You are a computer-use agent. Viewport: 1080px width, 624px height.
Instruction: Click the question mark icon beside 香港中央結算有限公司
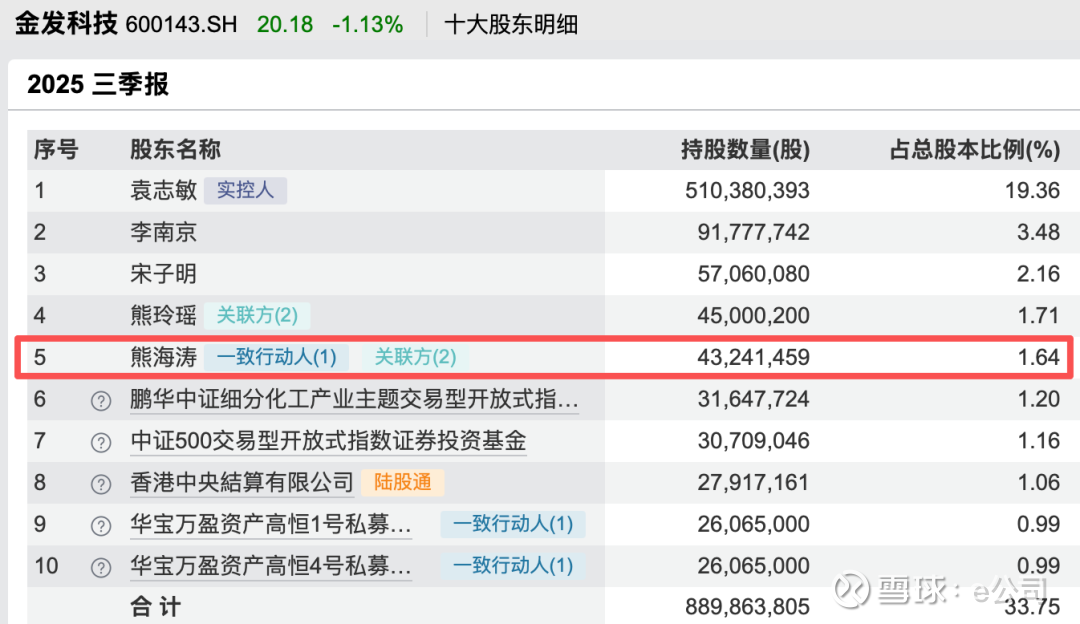point(101,484)
